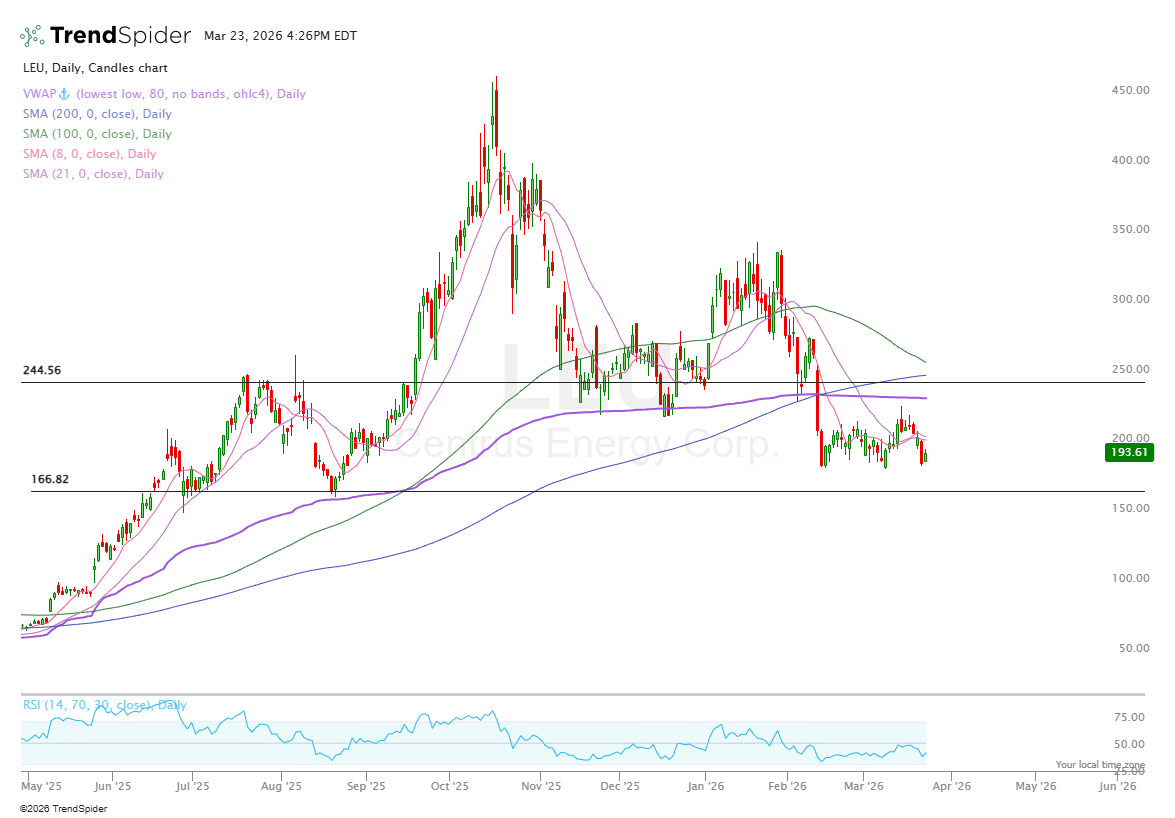The image size is (1175, 818).
Task: Click the May '26 date axis label
Action: [1036, 786]
